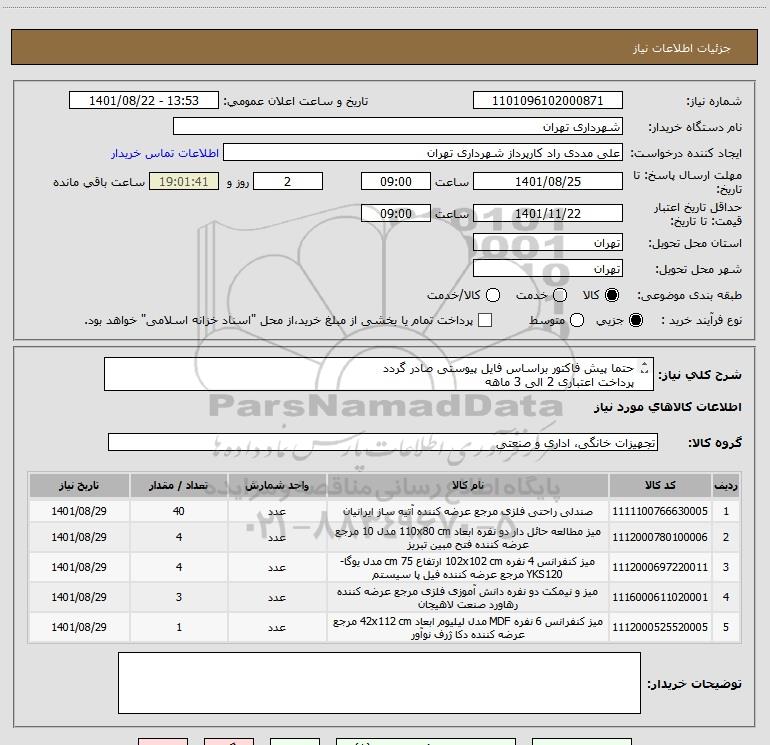Click the item name میز مطالعه حائل دار
This screenshot has height=745, width=770.
pyautogui.click(x=468, y=538)
